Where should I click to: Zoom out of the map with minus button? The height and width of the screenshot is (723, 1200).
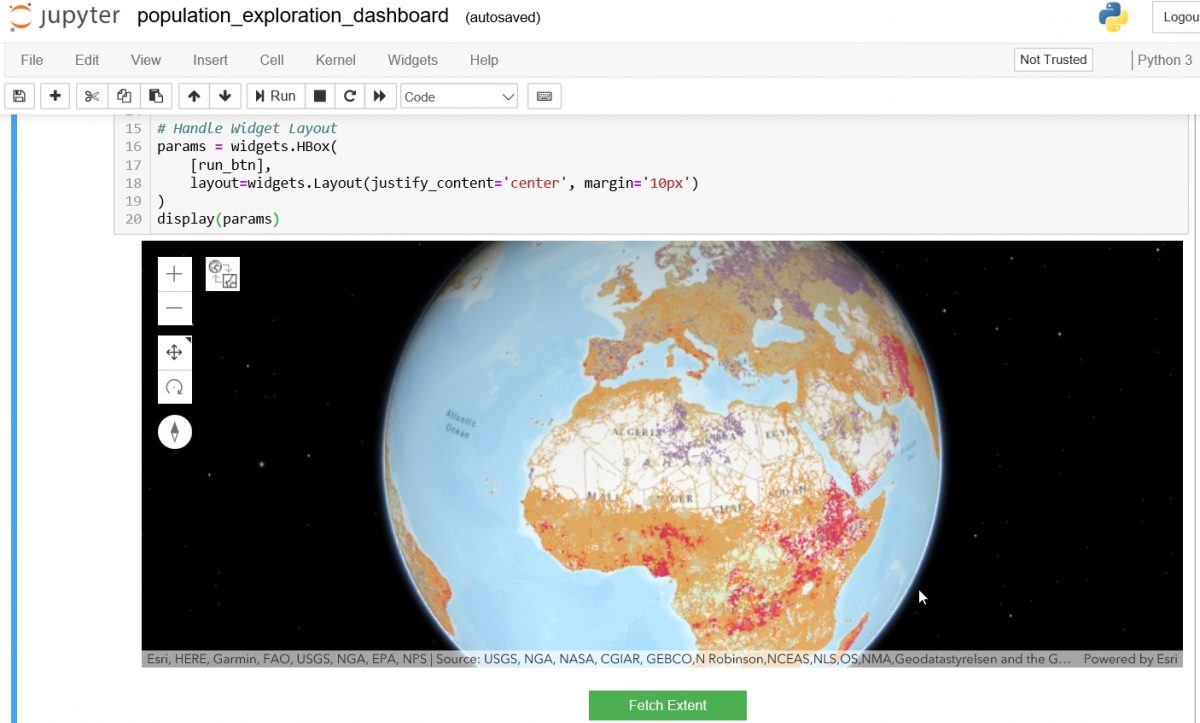[x=174, y=307]
